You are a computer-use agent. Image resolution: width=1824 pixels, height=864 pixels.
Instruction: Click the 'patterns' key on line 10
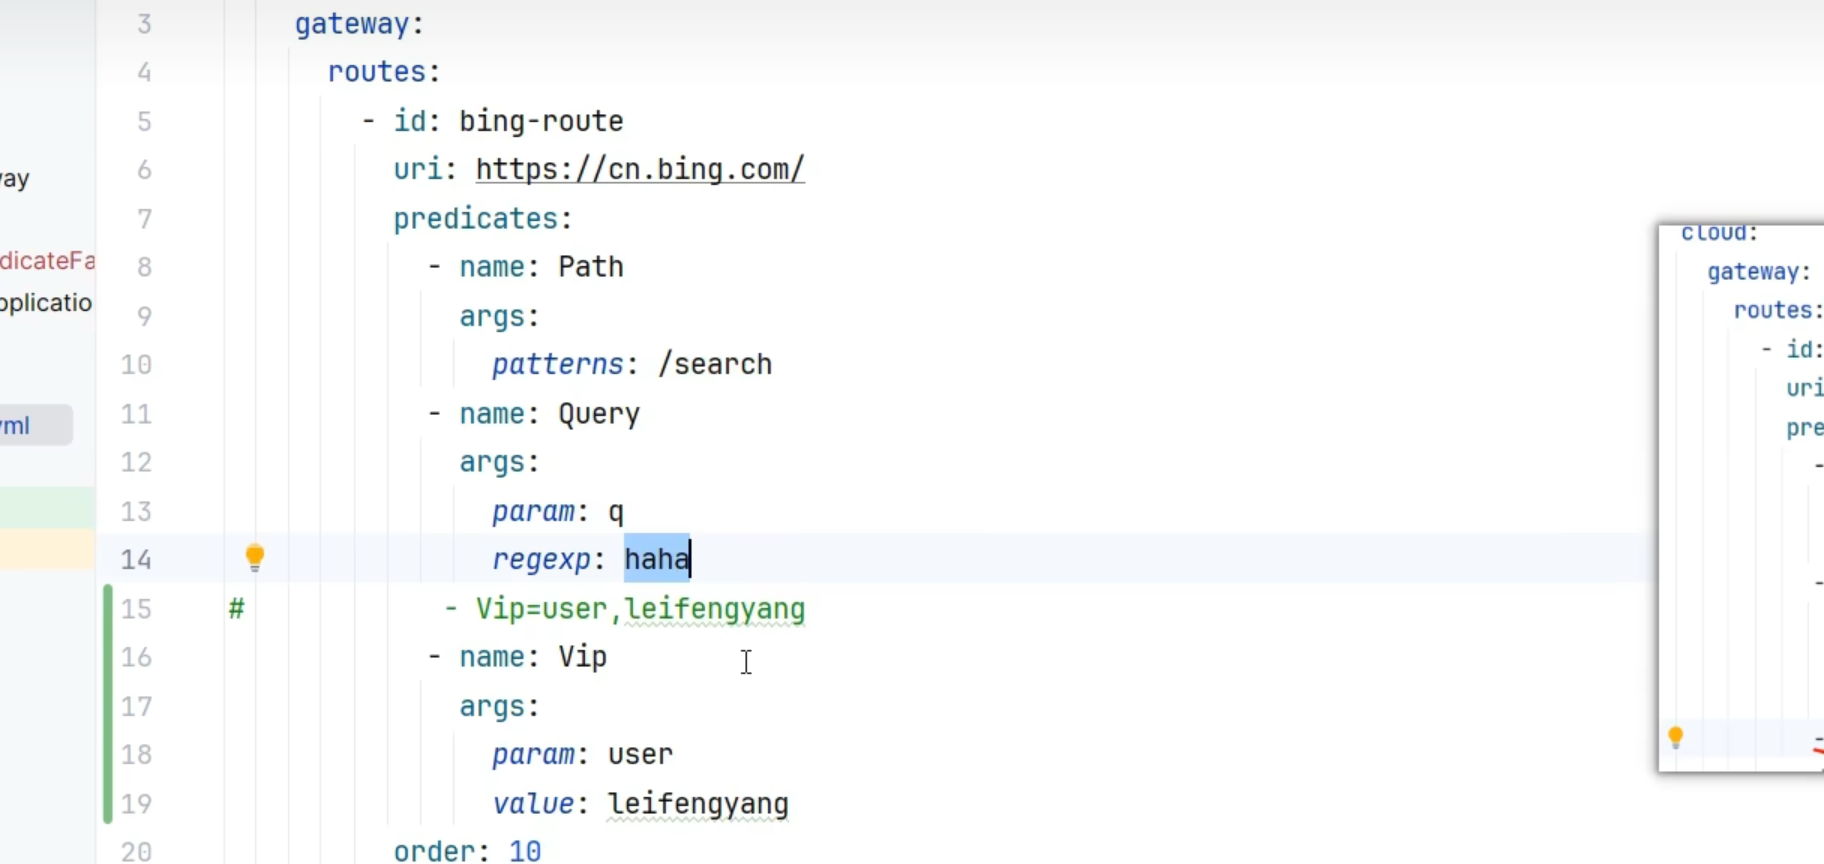coord(557,364)
